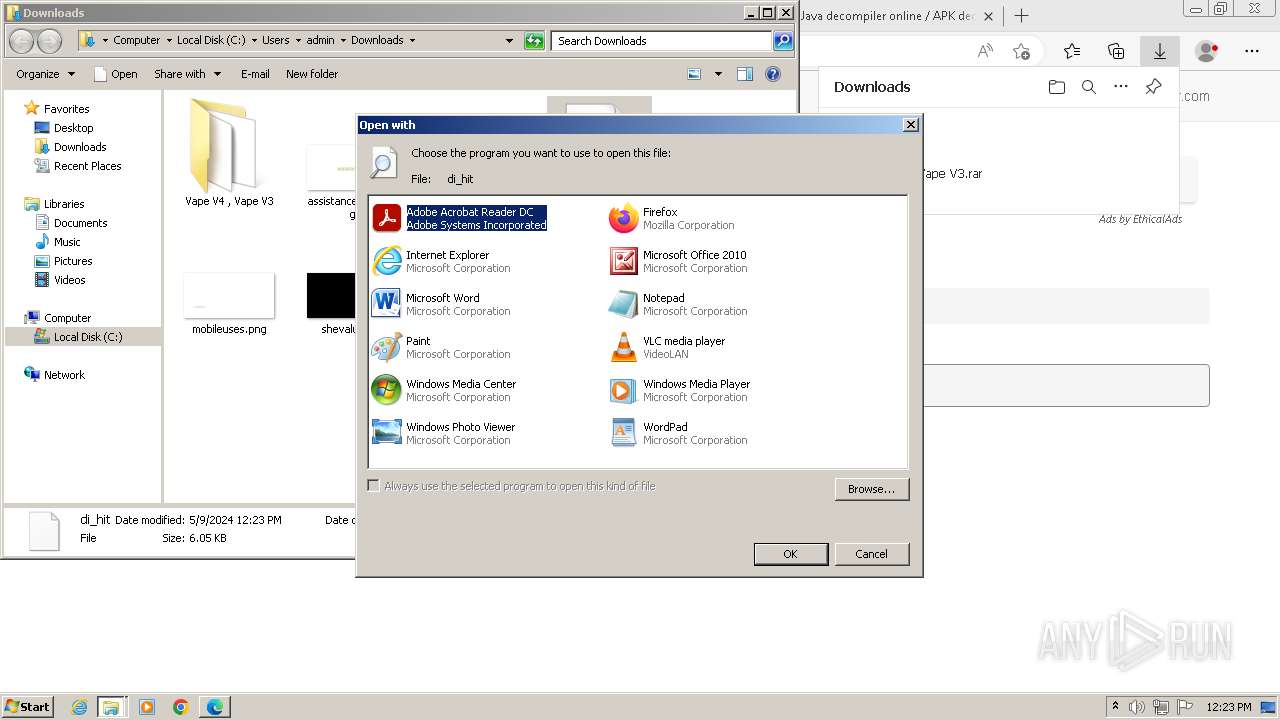Toggle Explorer preview pane icon

pyautogui.click(x=745, y=74)
